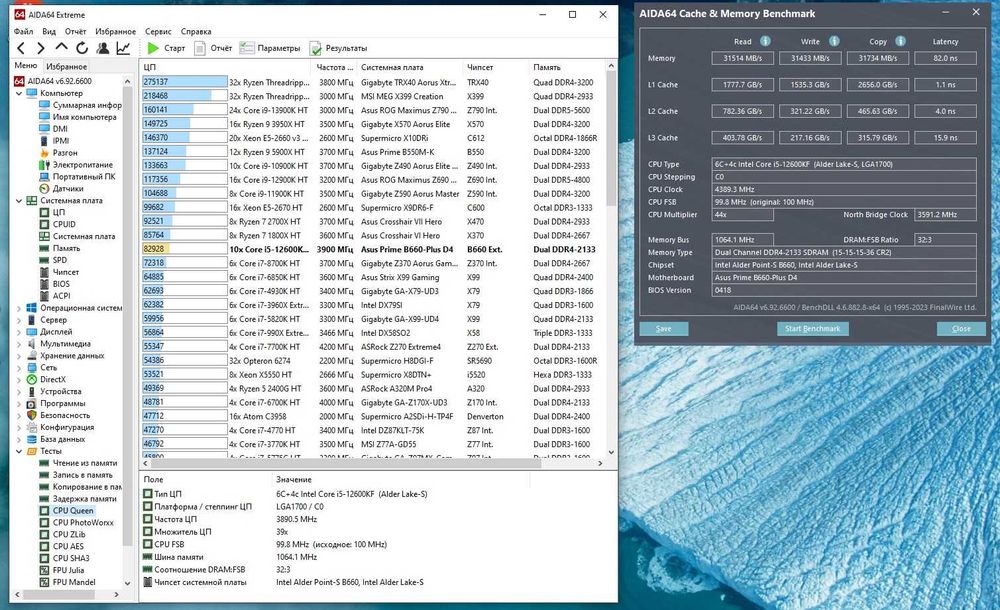Expand the Дисплей tree node
Screen dimensions: 1000x610
[x=19, y=332]
